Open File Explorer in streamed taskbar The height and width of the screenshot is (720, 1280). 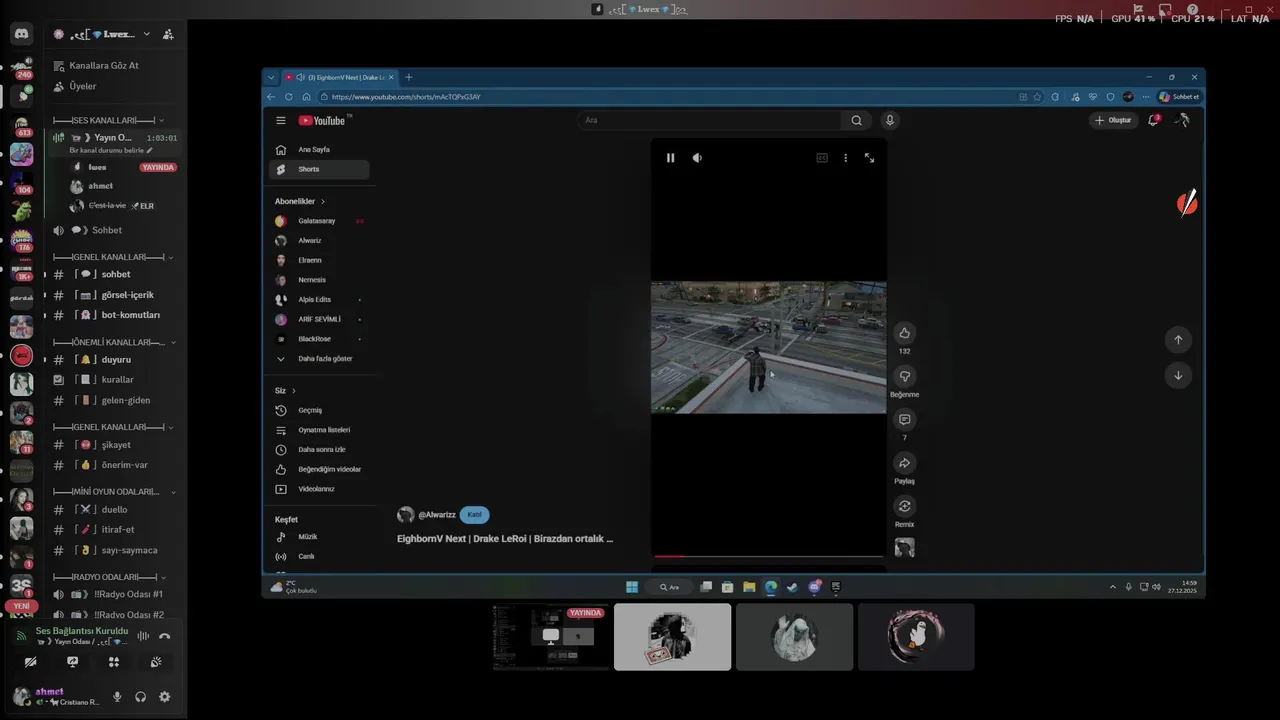point(749,587)
